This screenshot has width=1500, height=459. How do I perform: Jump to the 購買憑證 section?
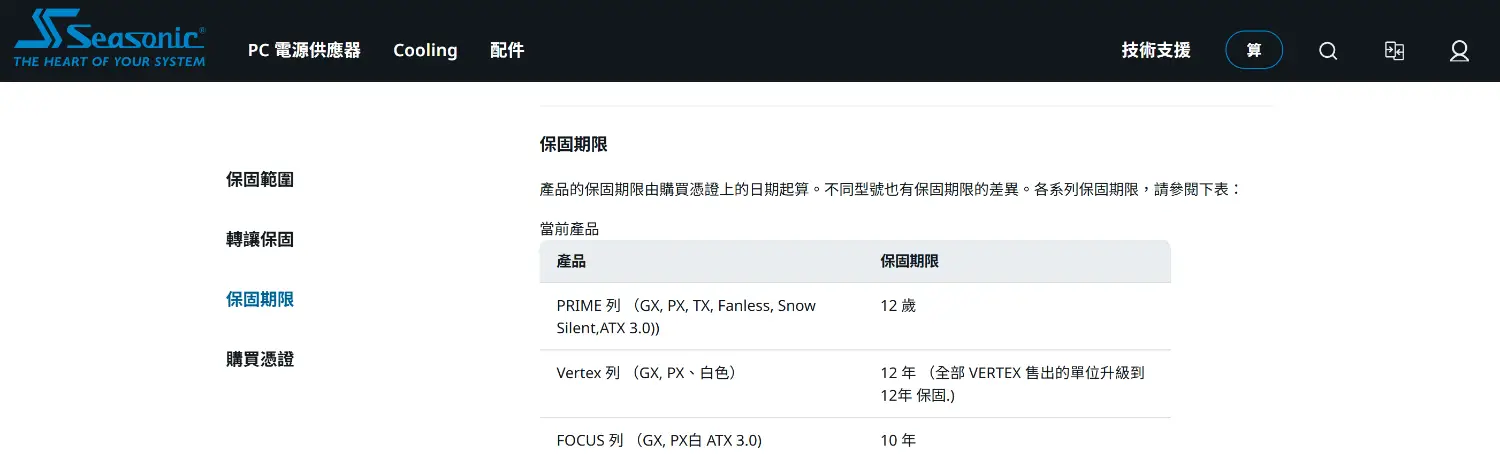pyautogui.click(x=260, y=359)
